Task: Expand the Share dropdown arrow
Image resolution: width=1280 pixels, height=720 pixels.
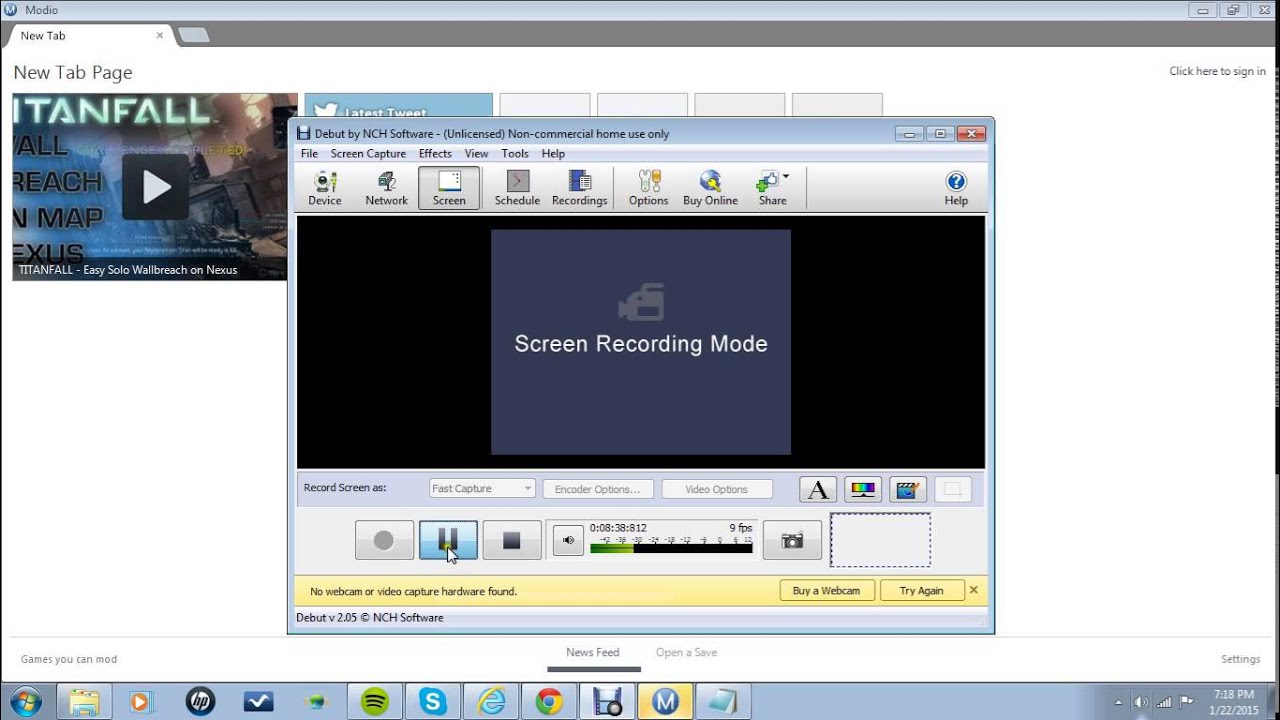Action: [x=786, y=177]
